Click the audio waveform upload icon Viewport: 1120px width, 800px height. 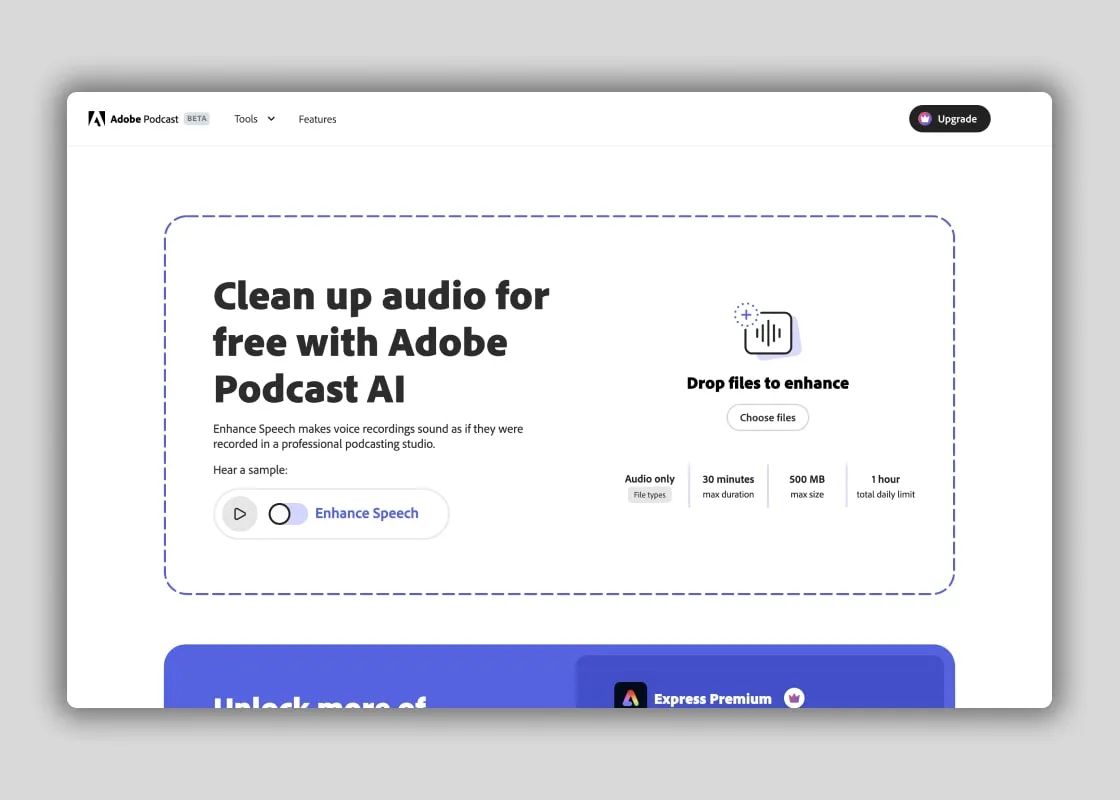coord(767,331)
